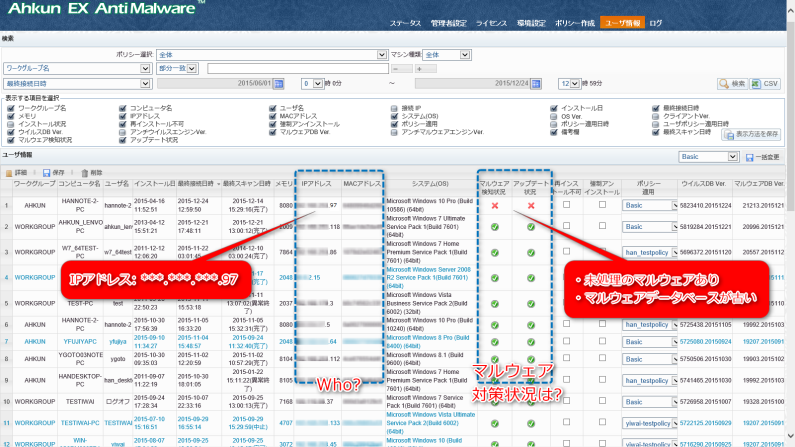Open the ログ menu tab
Viewport: 795px width, 447px height.
click(656, 23)
